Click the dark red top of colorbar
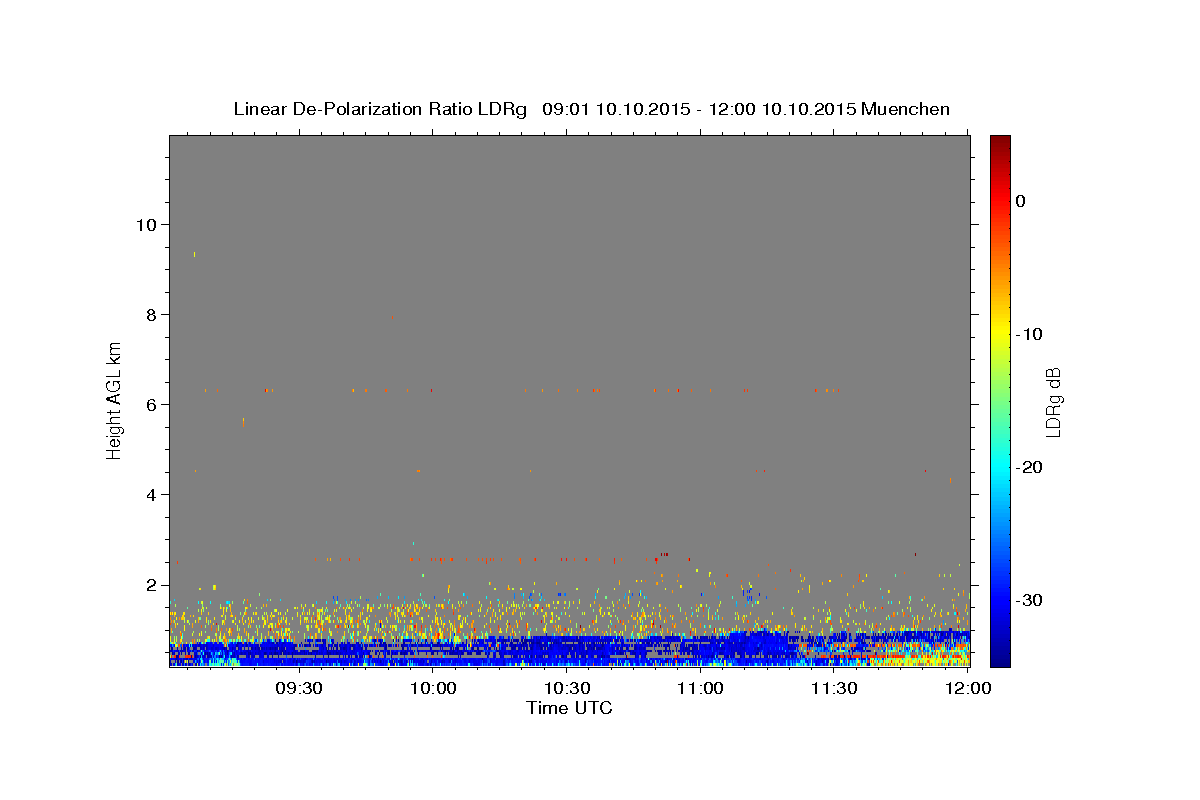 [x=1000, y=145]
